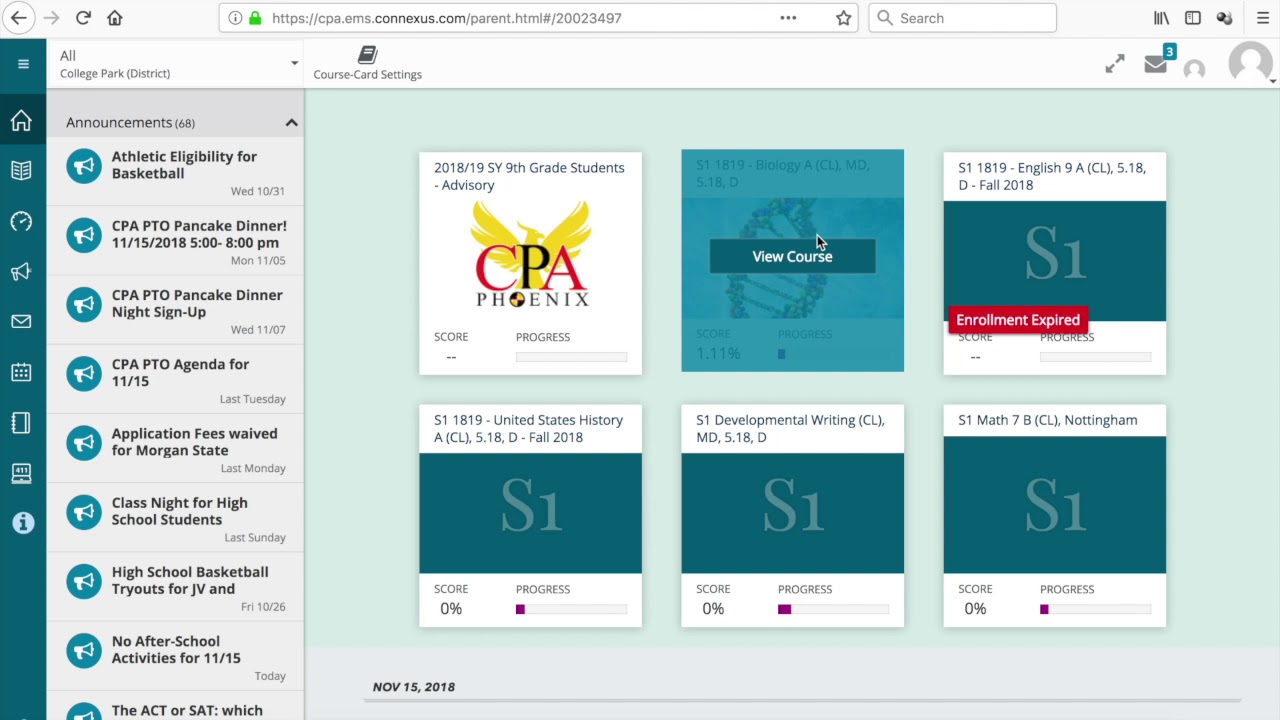Click the megaphone icon beside Class Night
1280x720 pixels.
tap(84, 512)
